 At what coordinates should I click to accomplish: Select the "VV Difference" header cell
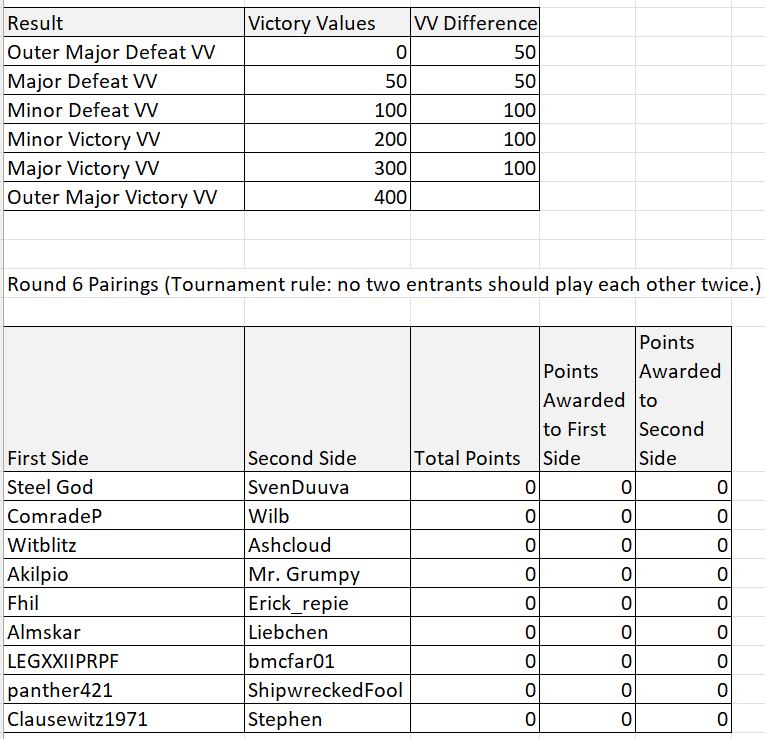pyautogui.click(x=475, y=23)
